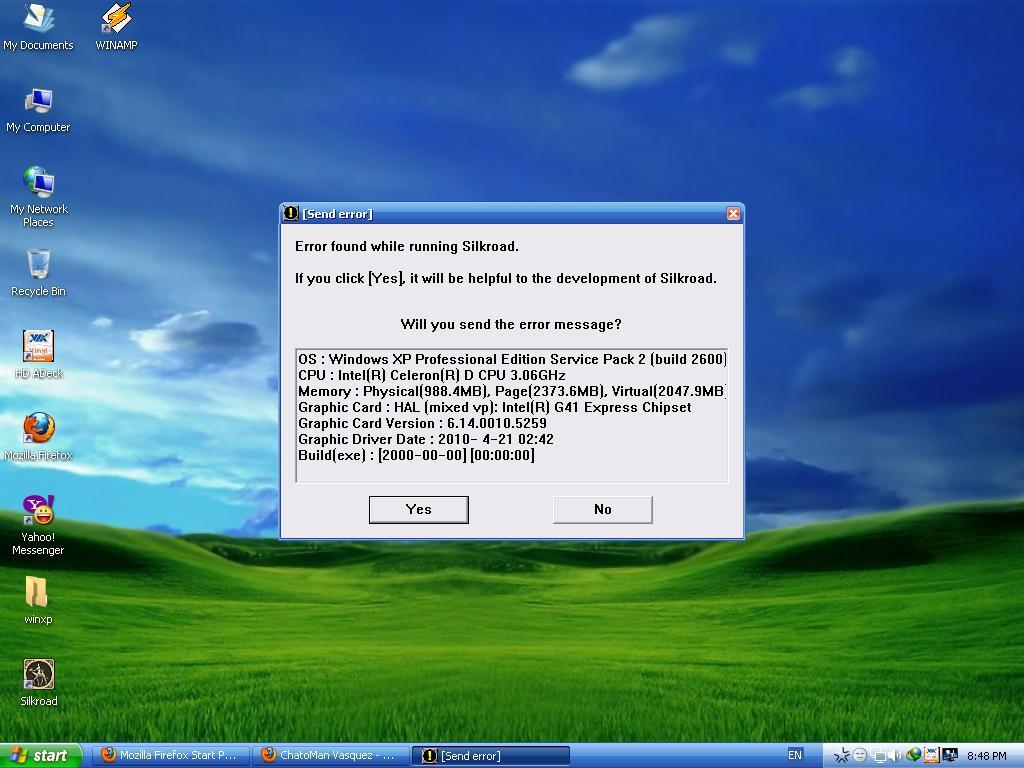Select the Silkroad game shortcut
The width and height of the screenshot is (1024, 768).
tap(39, 682)
